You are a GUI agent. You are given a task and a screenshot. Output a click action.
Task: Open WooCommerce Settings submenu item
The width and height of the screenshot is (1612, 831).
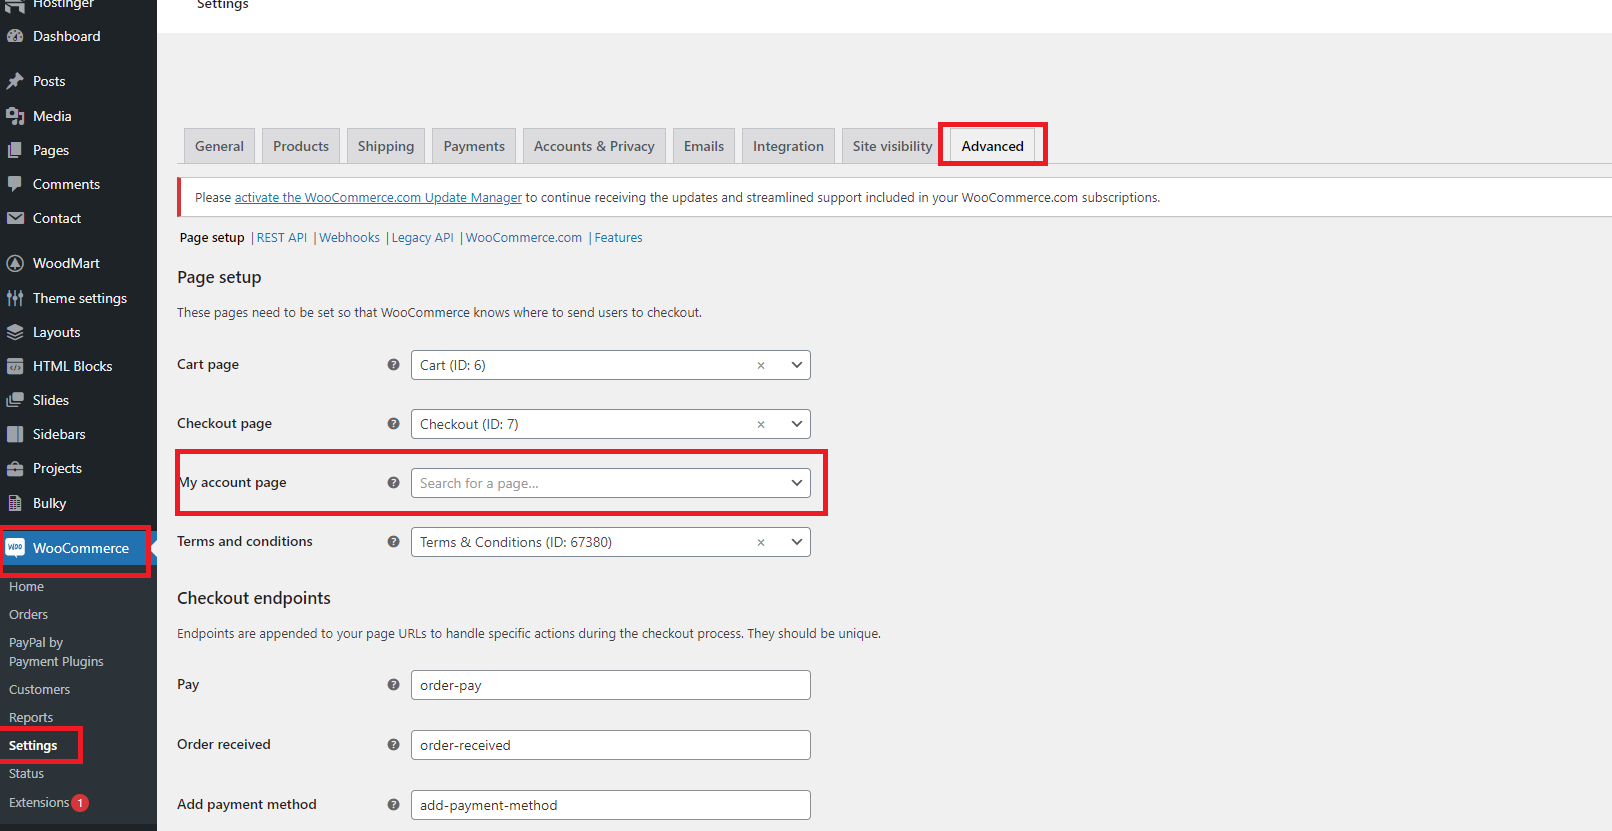point(33,746)
